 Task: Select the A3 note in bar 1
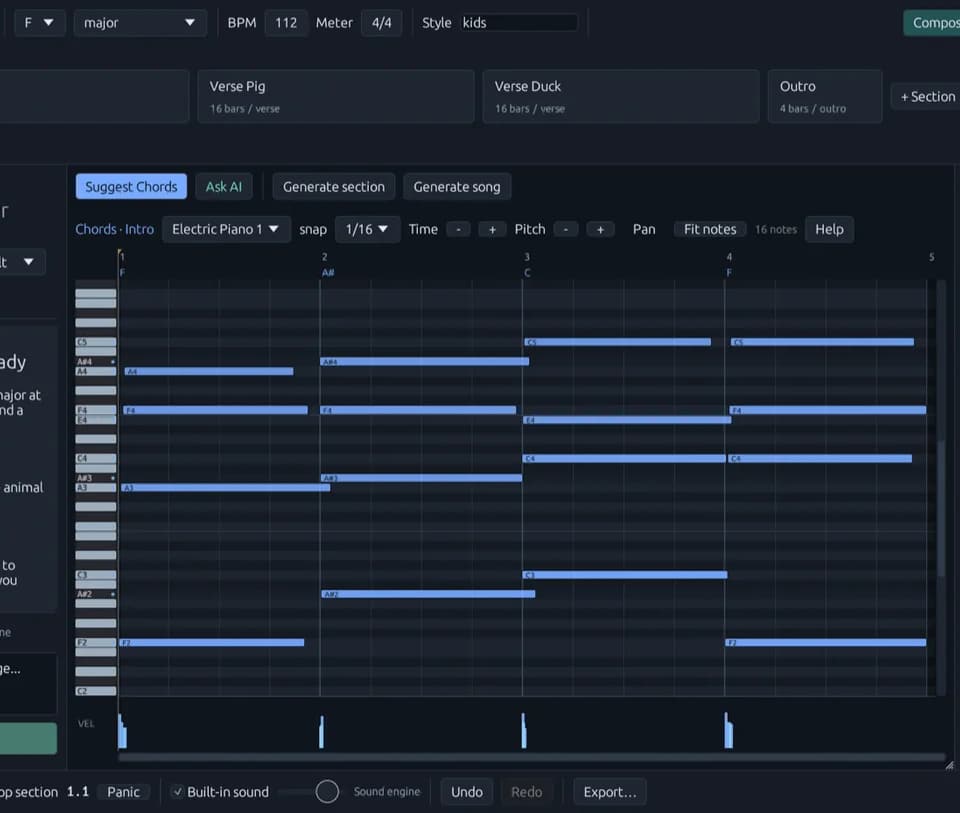point(226,488)
